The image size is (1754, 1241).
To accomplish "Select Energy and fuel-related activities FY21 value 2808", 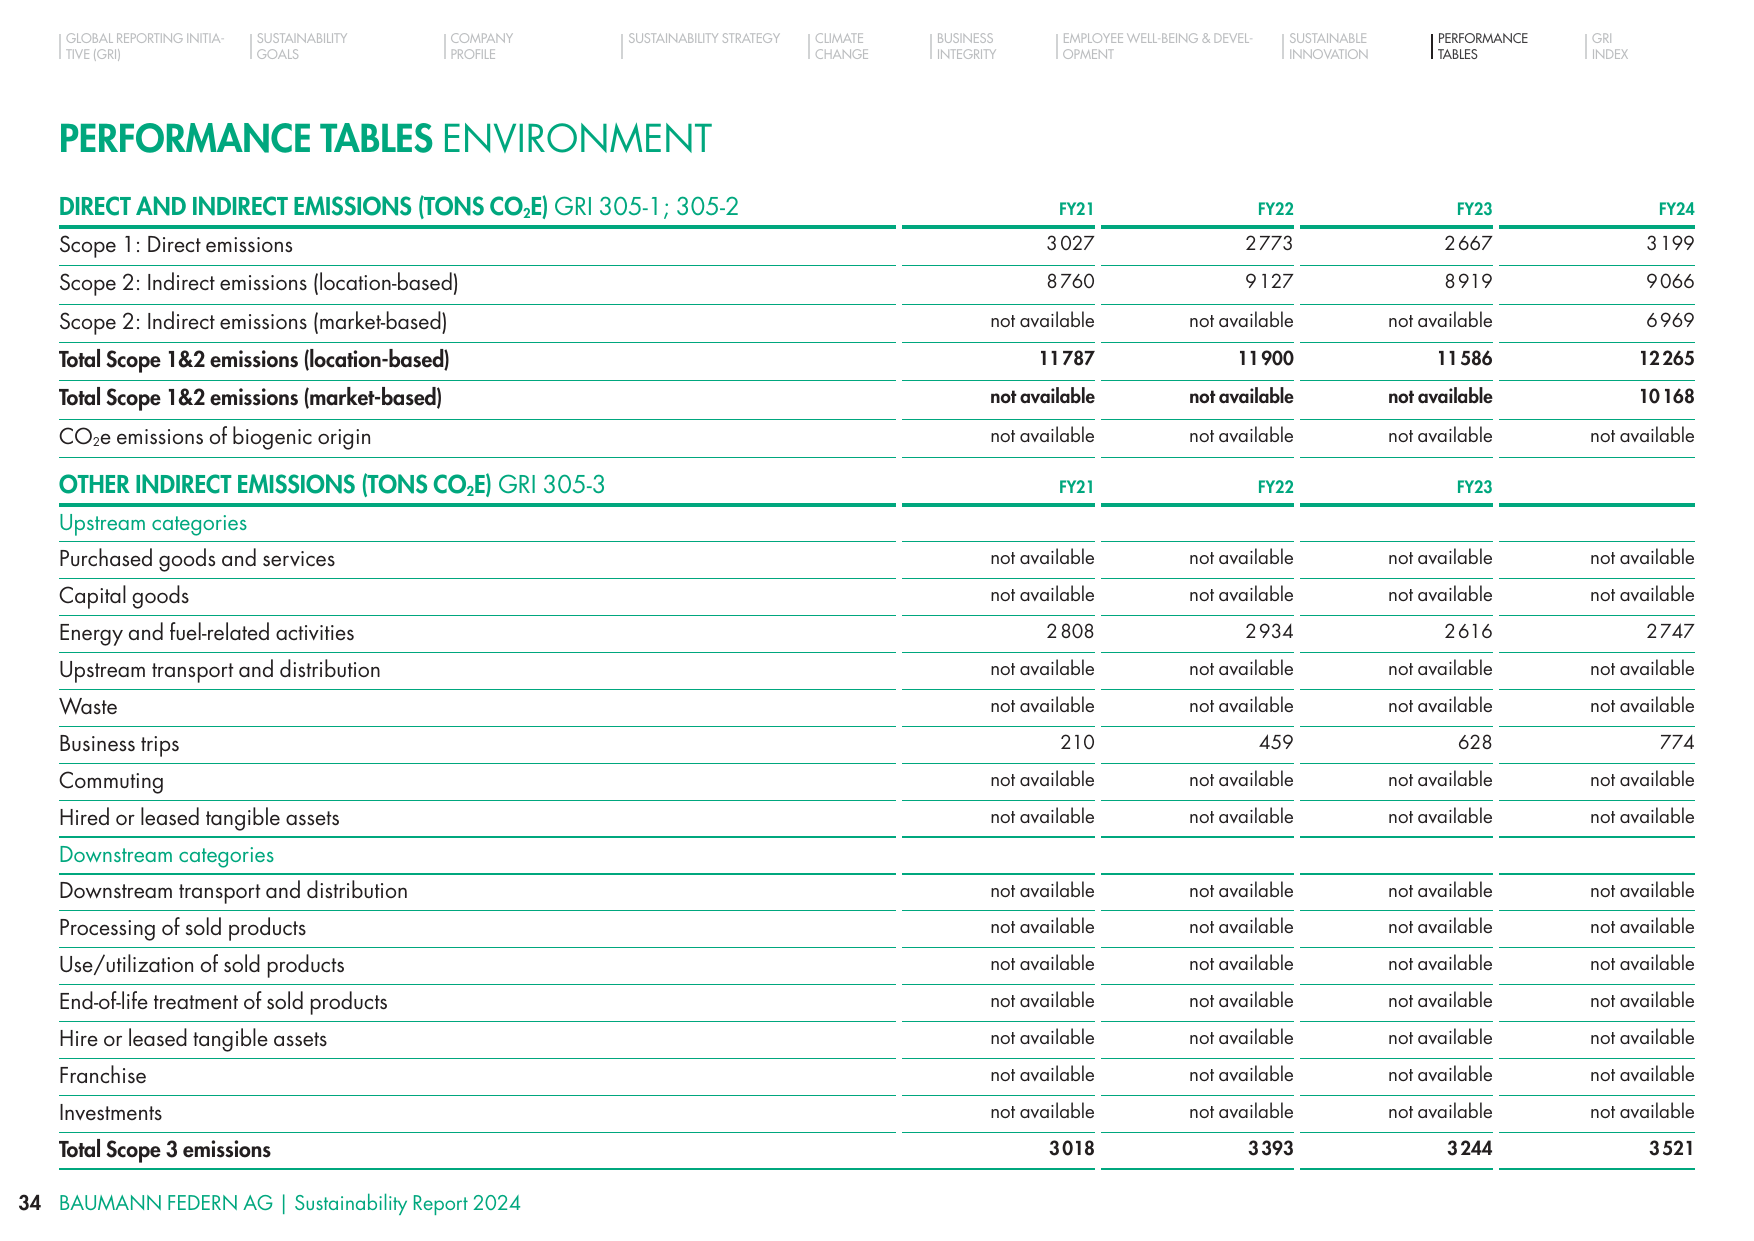I will click(x=1070, y=632).
